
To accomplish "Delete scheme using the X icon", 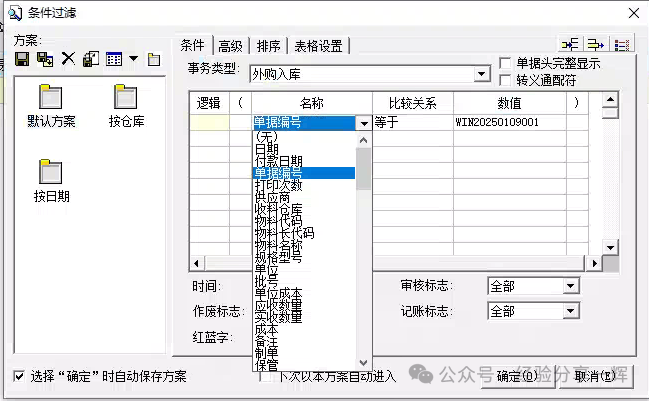I will tap(68, 59).
